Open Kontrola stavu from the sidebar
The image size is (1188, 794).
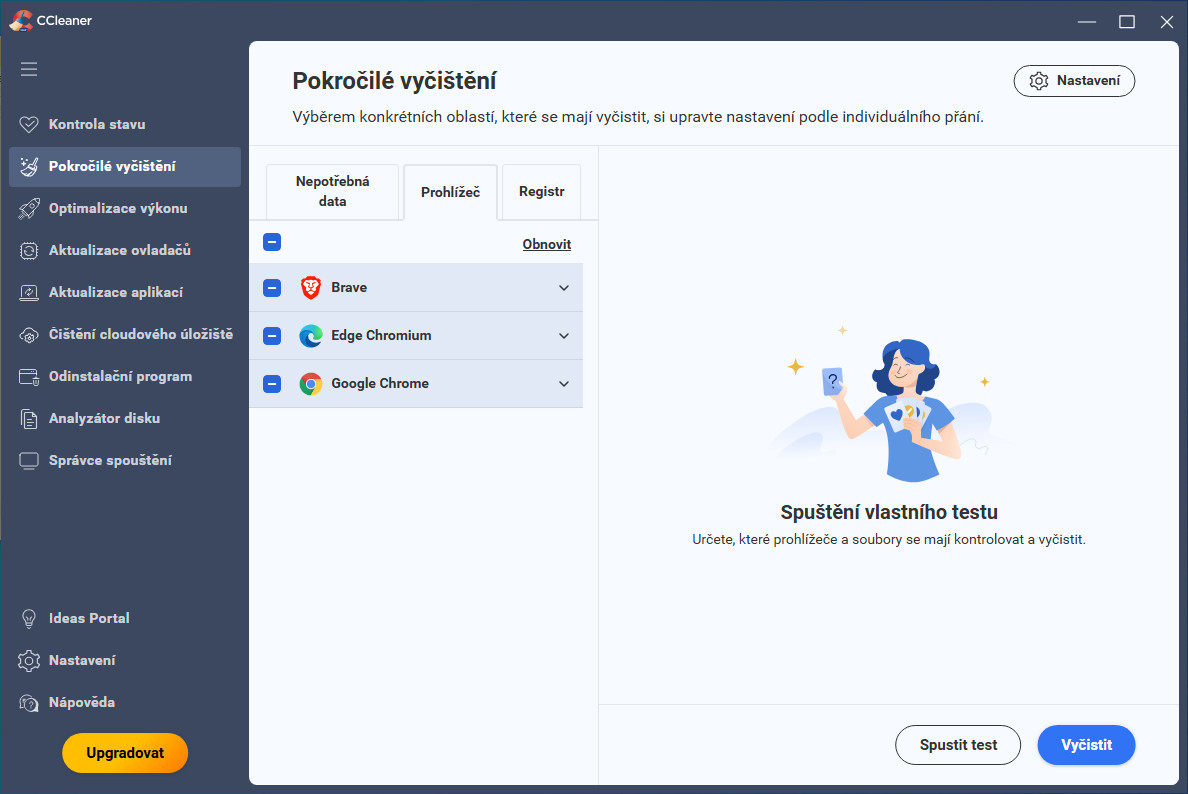[x=125, y=124]
